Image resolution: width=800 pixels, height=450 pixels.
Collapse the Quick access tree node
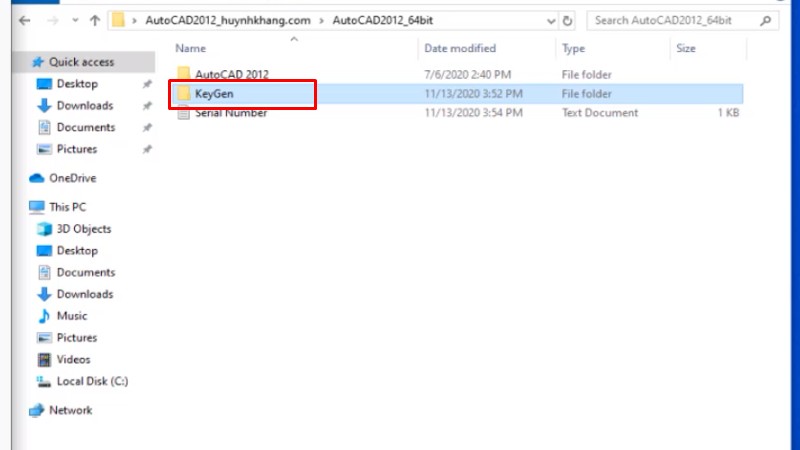click(x=21, y=62)
